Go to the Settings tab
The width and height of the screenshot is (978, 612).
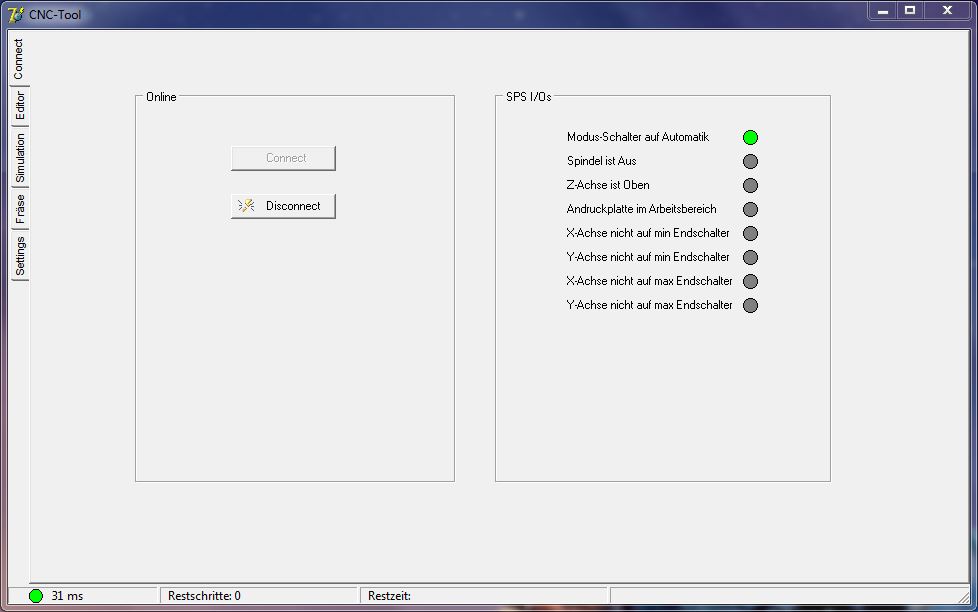point(20,256)
